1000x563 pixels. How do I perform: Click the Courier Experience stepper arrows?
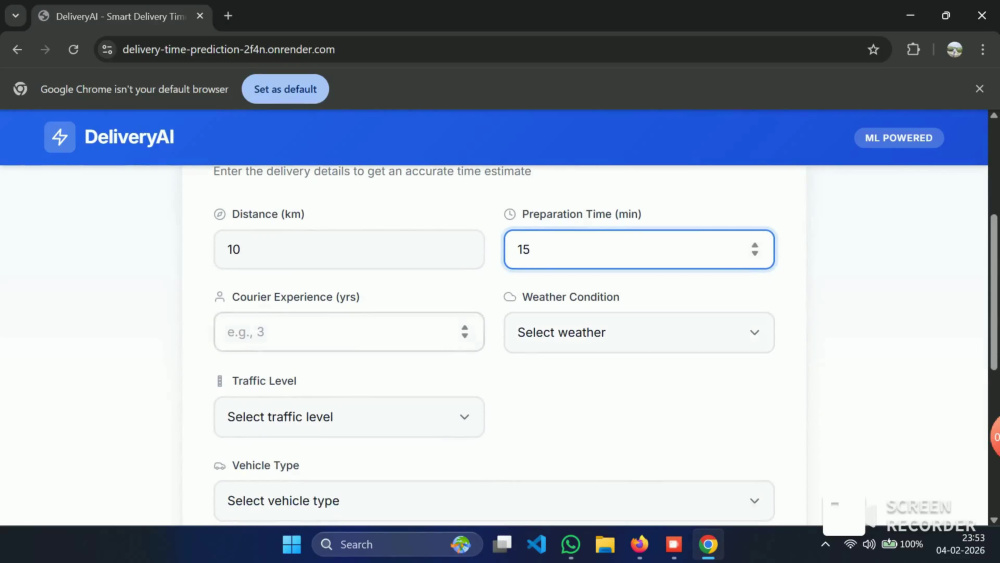point(464,332)
